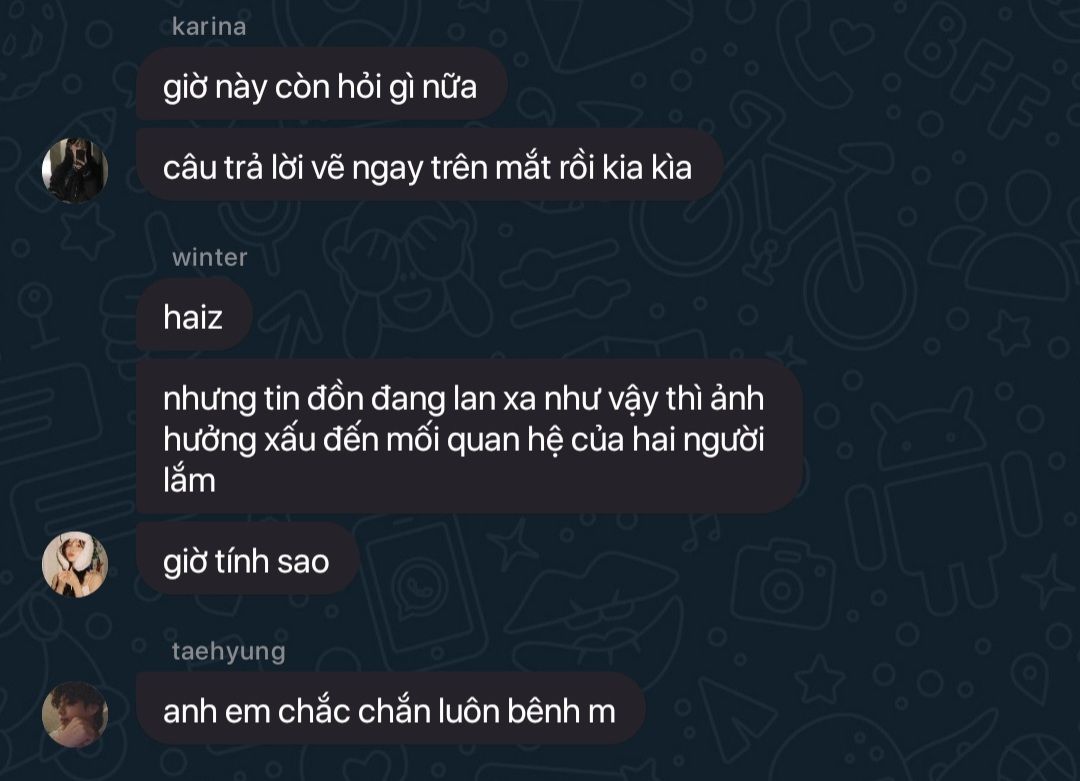Select message 'anh em chắc chắn luôn bênh m'
The image size is (1080, 781).
(x=391, y=709)
